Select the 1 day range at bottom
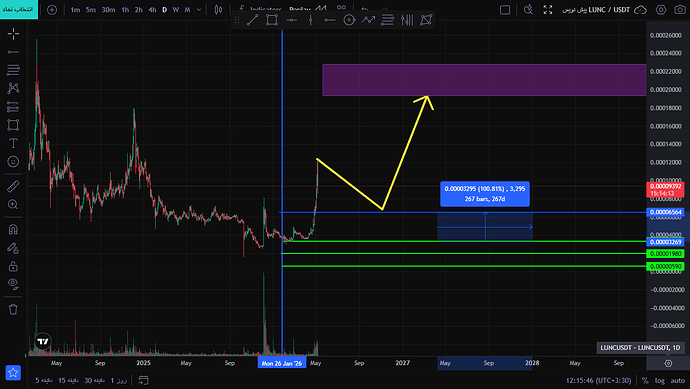The image size is (690, 389). click(118, 380)
